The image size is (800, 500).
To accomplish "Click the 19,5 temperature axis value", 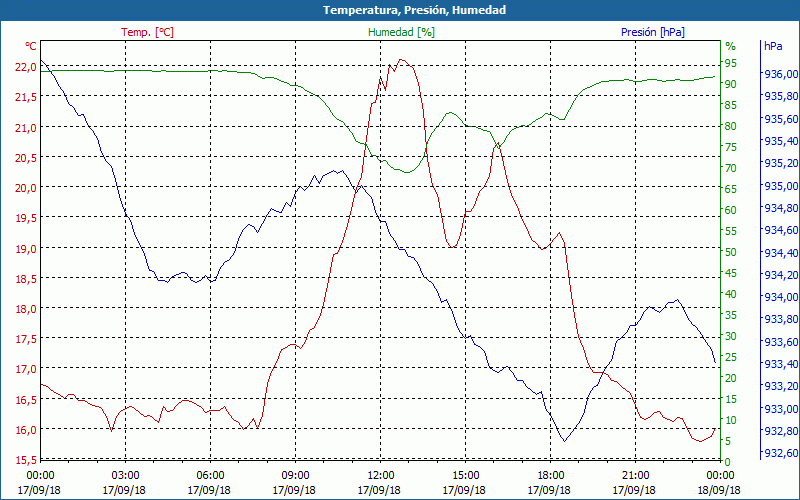I will tap(26, 218).
